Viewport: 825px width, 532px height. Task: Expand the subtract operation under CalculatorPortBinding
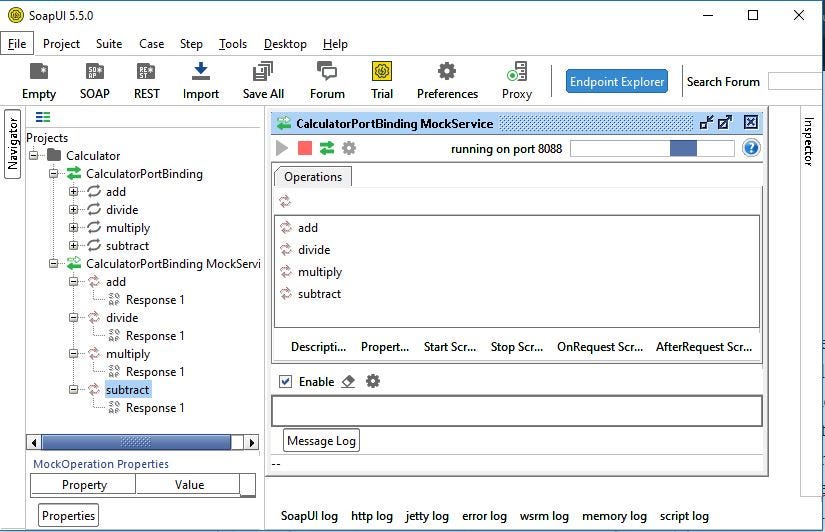coord(74,246)
